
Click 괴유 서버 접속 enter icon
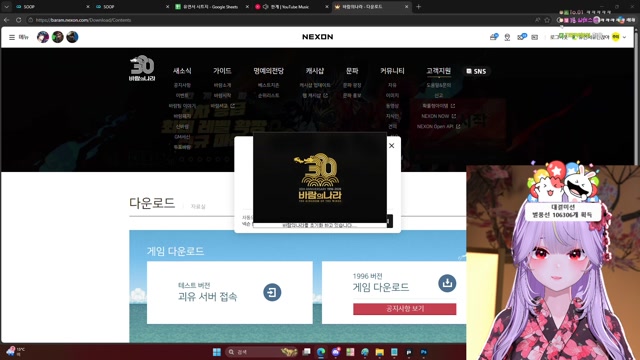[272, 292]
